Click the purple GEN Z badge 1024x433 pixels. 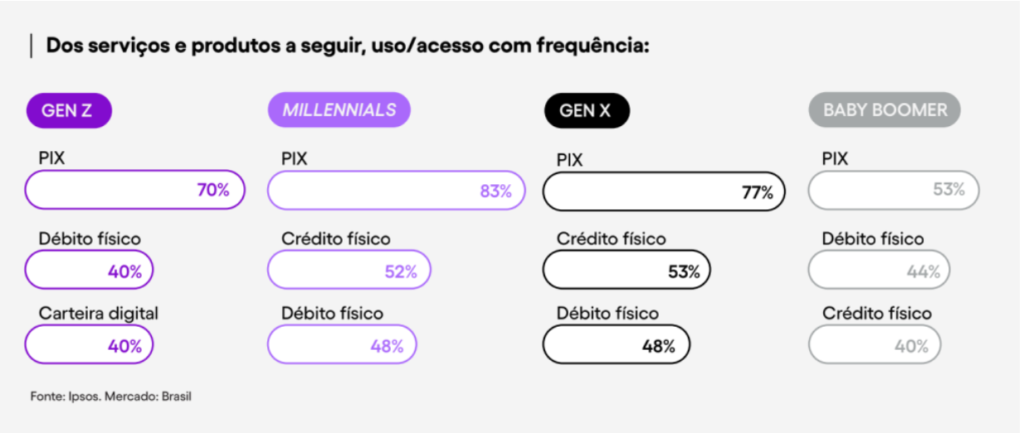click(68, 110)
